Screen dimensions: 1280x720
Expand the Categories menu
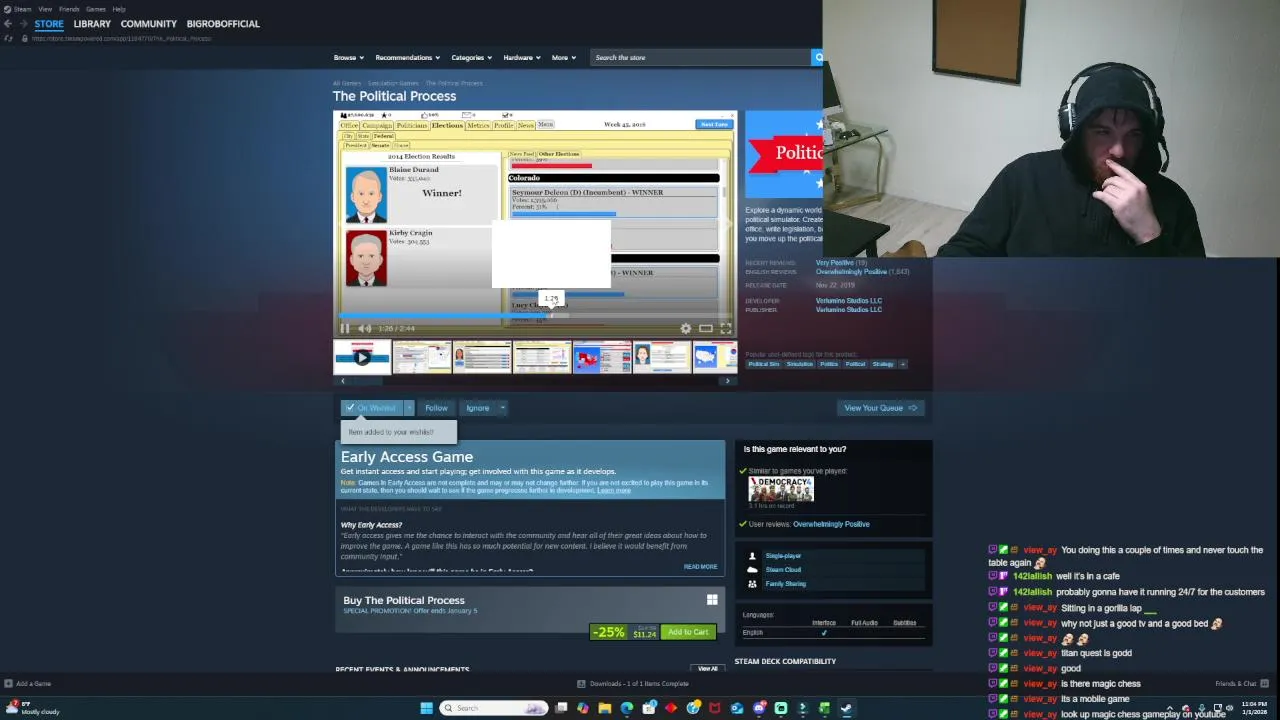coord(471,58)
